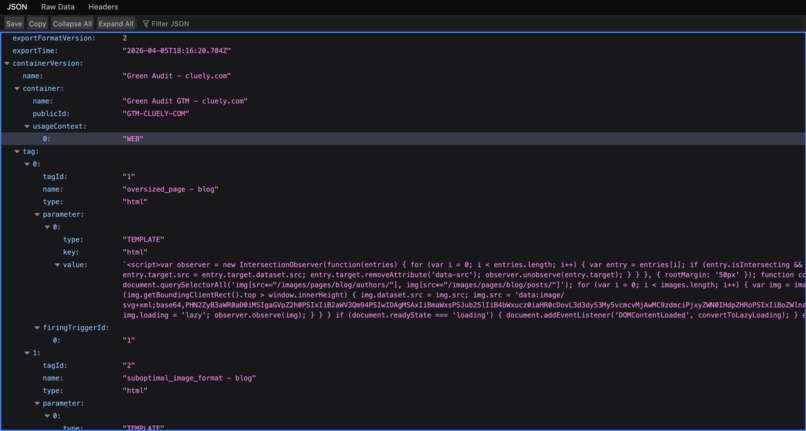806x431 pixels.
Task: Select the tagId key above "oversized_page – blog"
Action: [x=55, y=176]
